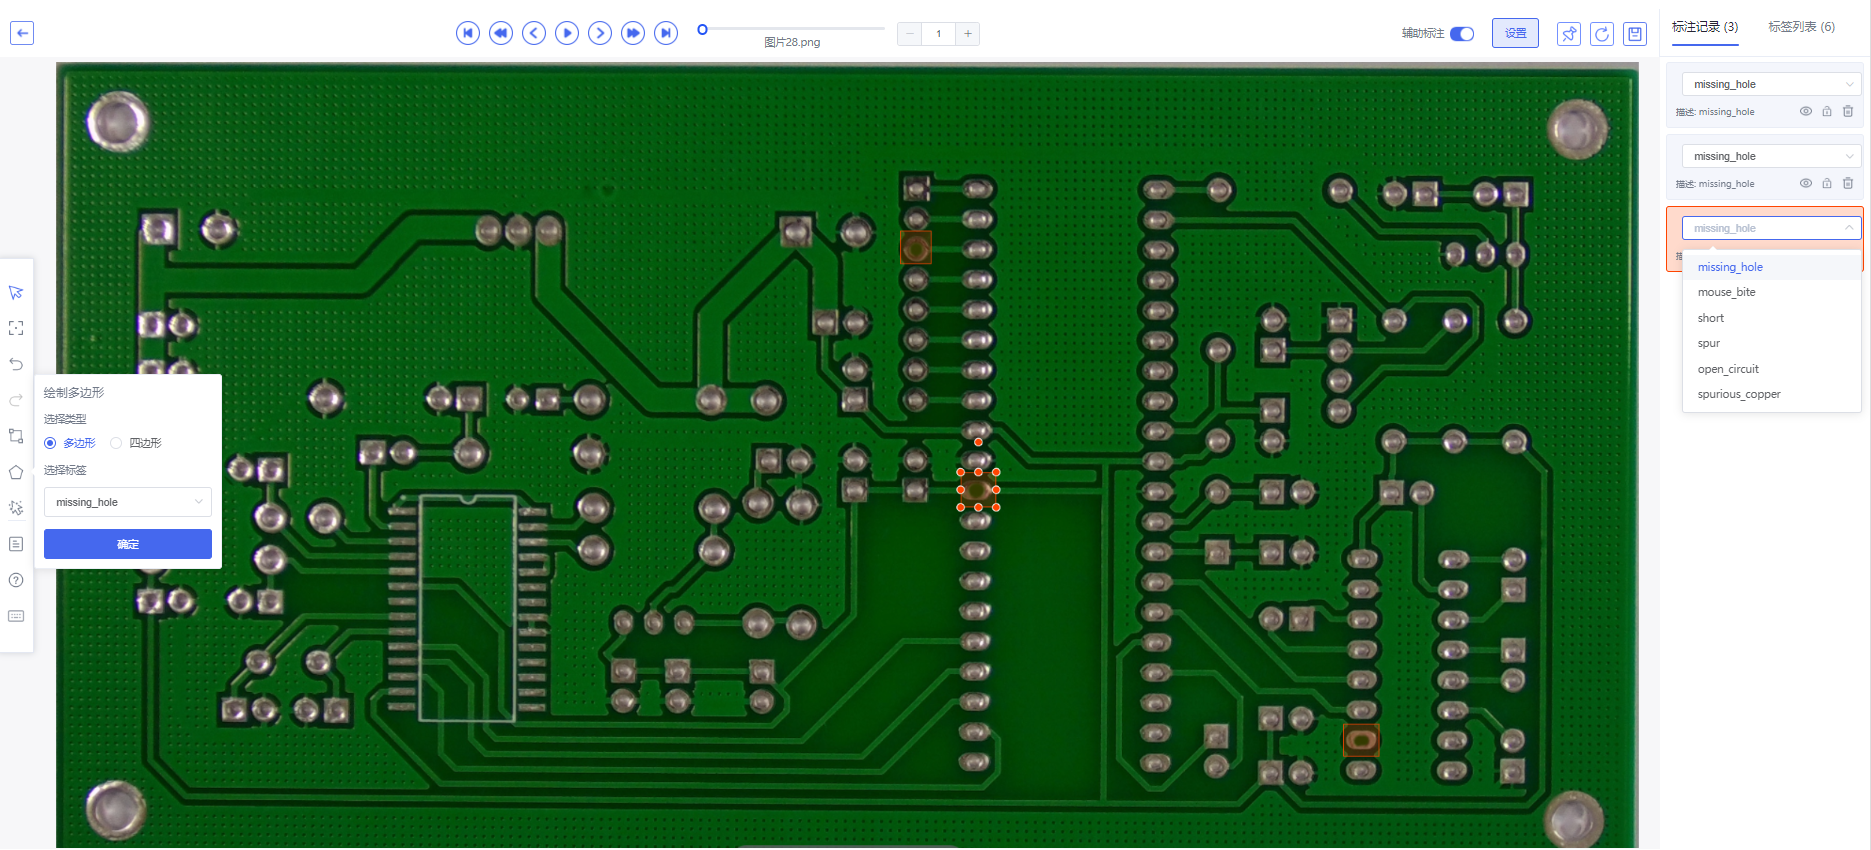
Task: Expand the first annotation's label dropdown
Action: tap(1769, 85)
